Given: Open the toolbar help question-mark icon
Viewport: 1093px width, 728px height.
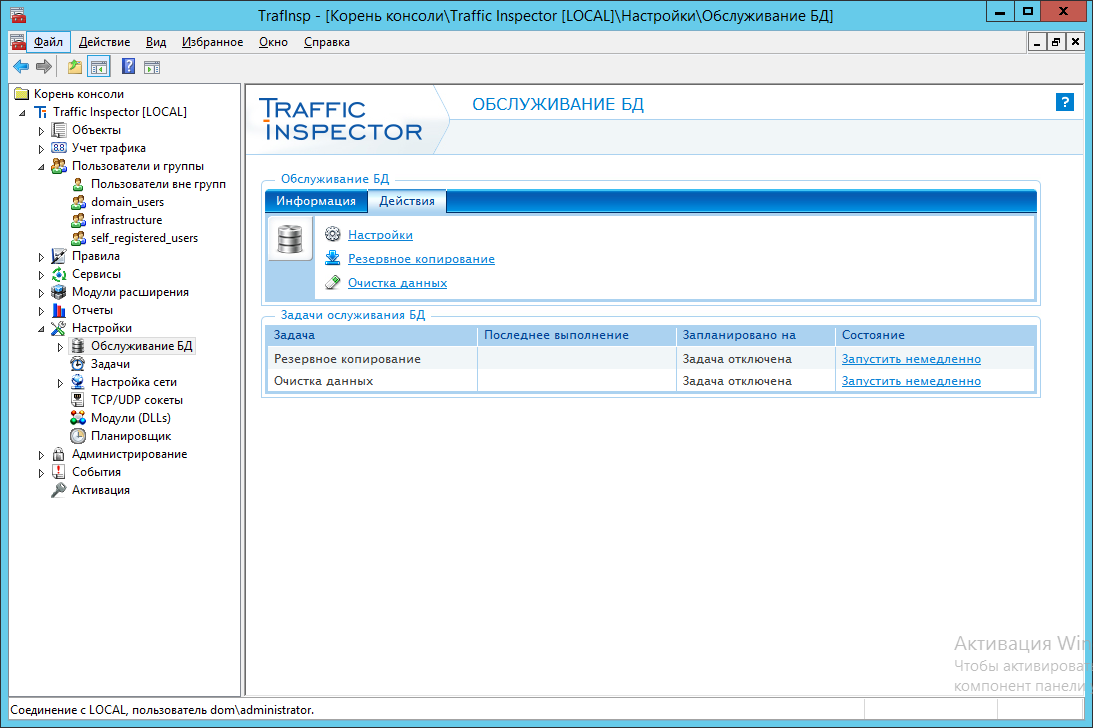Looking at the screenshot, I should coord(128,67).
